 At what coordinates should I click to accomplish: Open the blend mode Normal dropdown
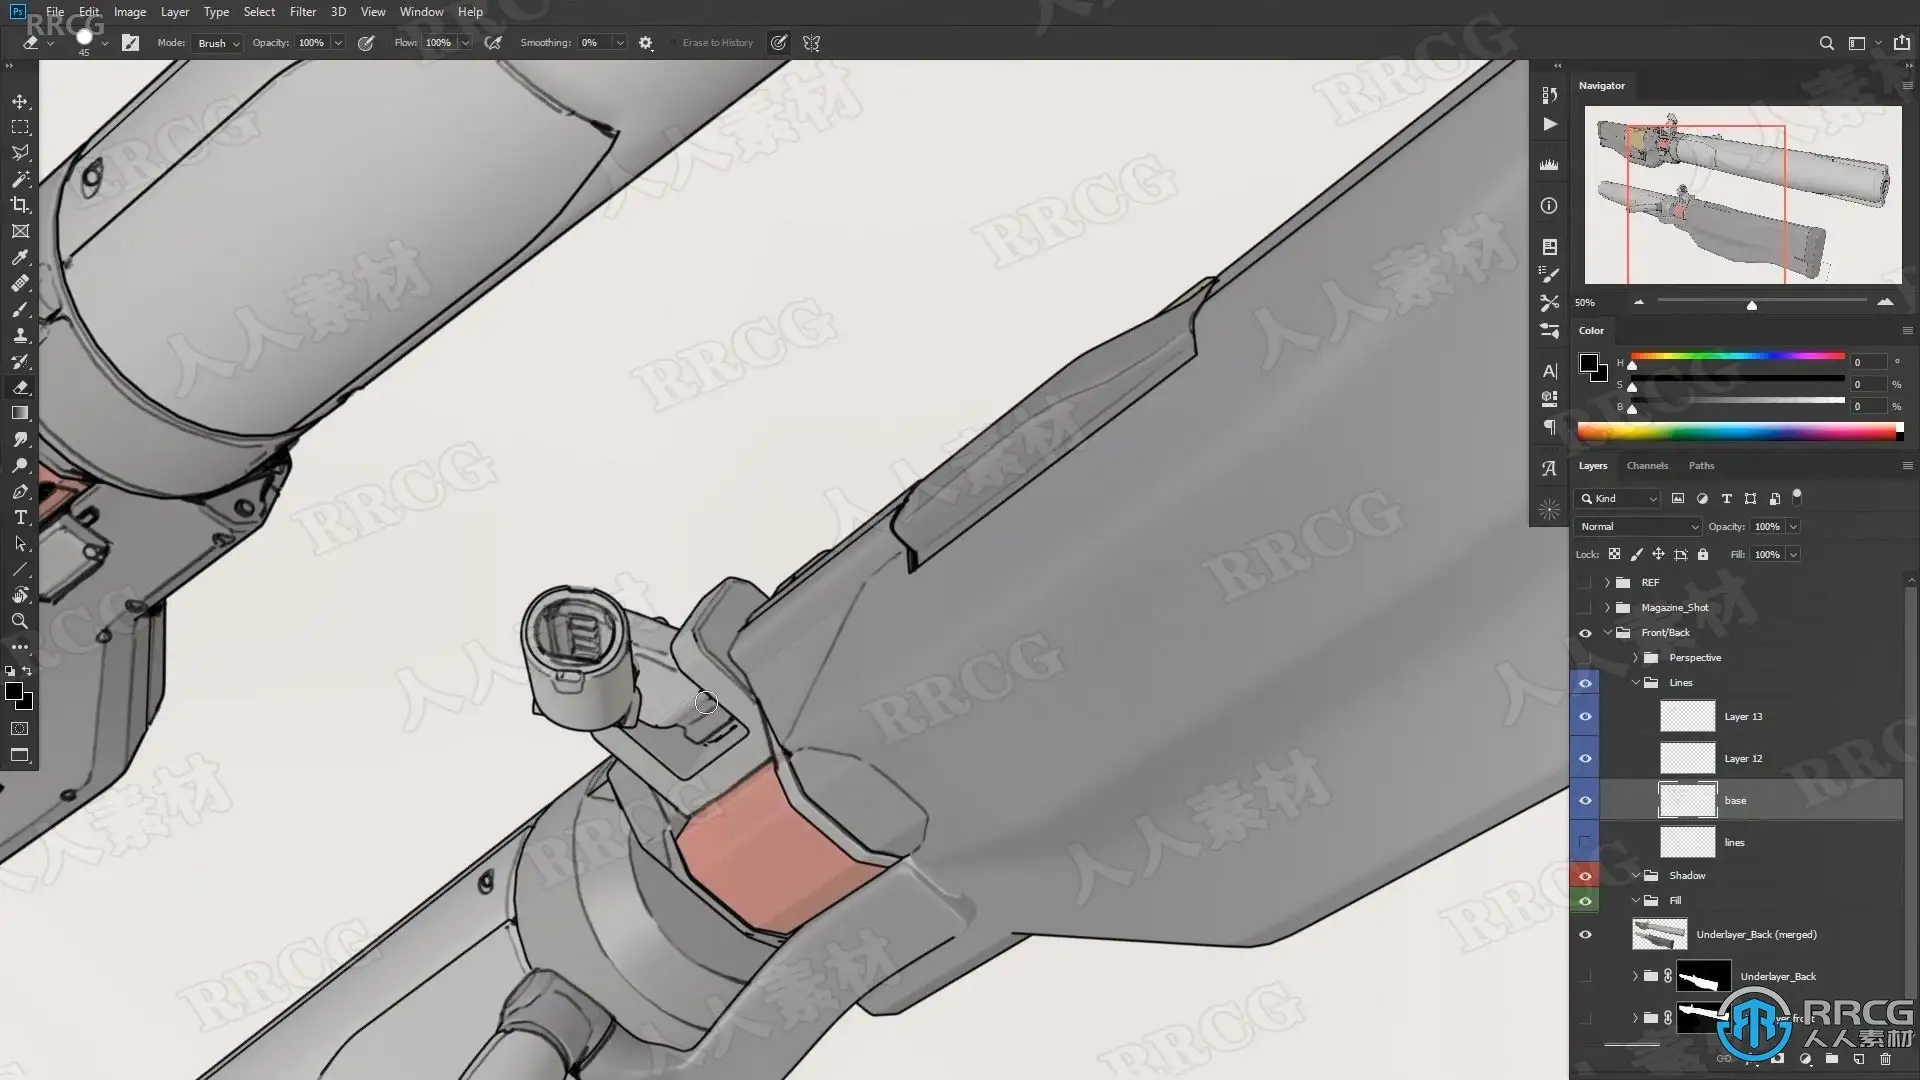point(1638,526)
